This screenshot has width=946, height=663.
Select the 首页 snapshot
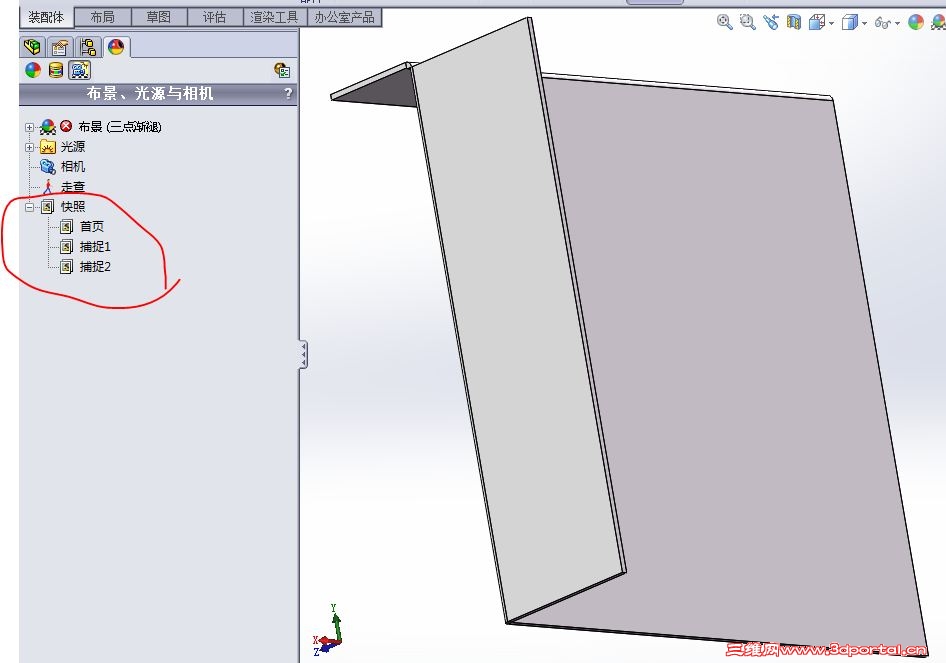tap(92, 227)
